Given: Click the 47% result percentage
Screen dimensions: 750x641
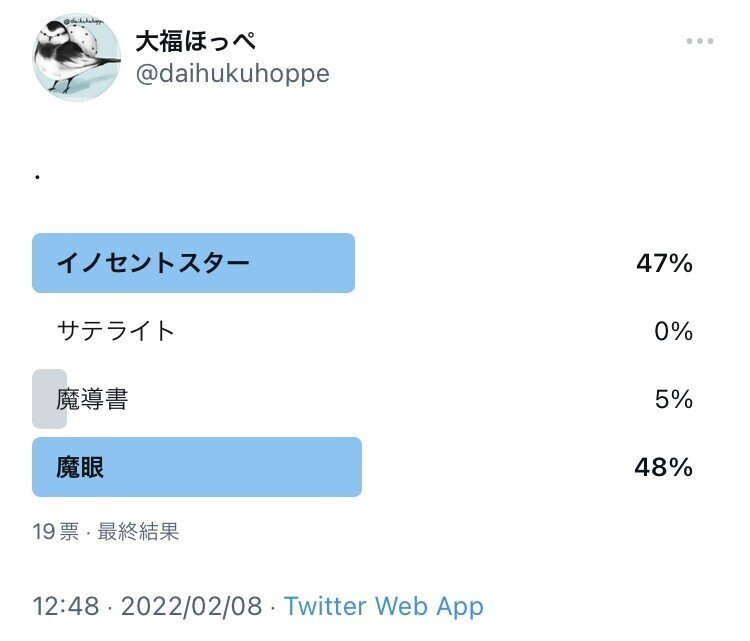Looking at the screenshot, I should [x=664, y=263].
